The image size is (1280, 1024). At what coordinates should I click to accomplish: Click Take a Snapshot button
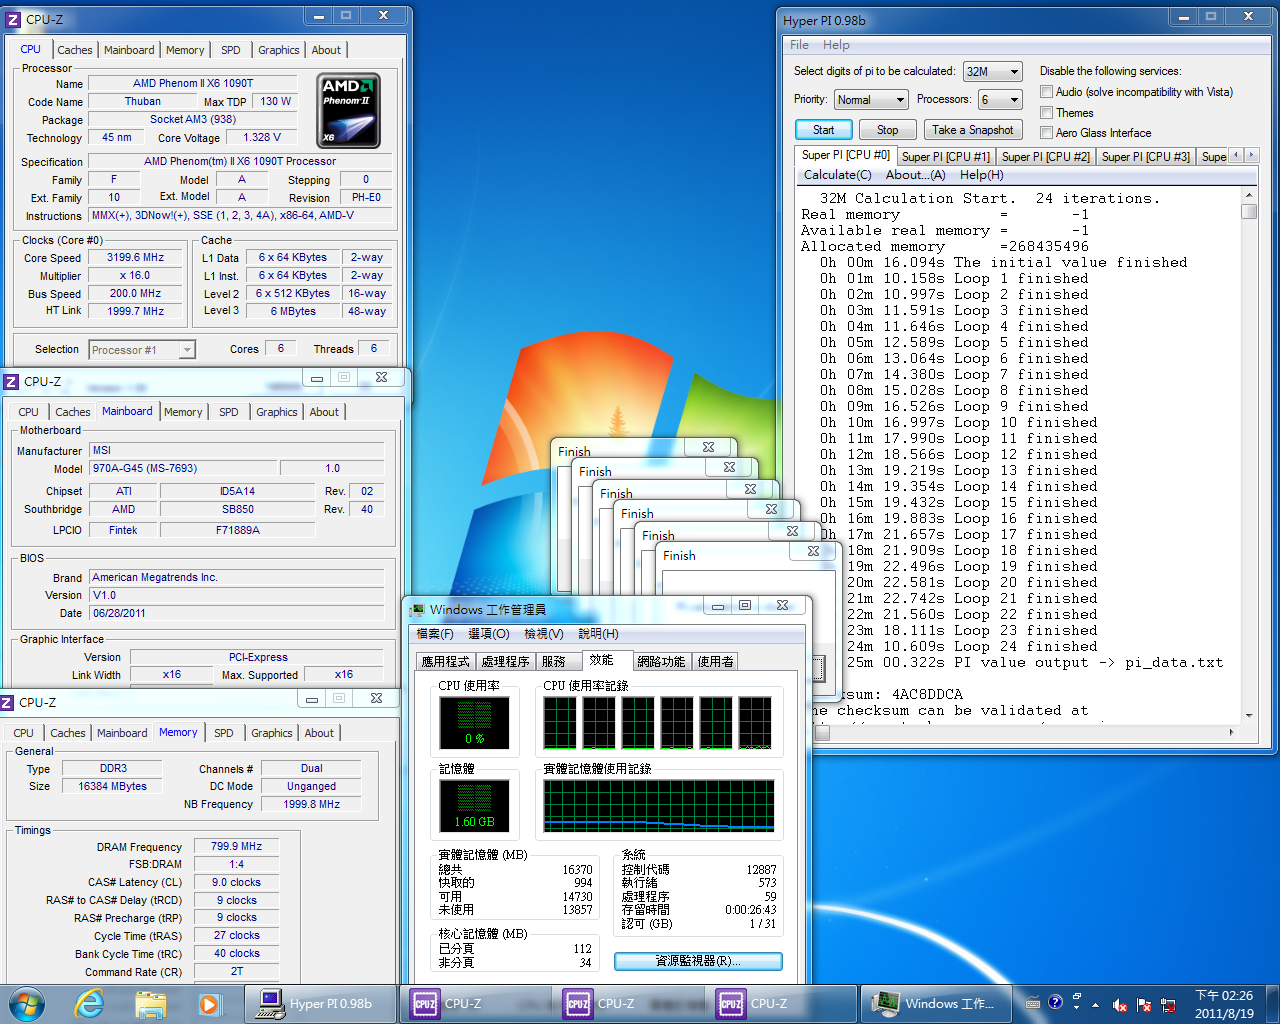[x=973, y=129]
